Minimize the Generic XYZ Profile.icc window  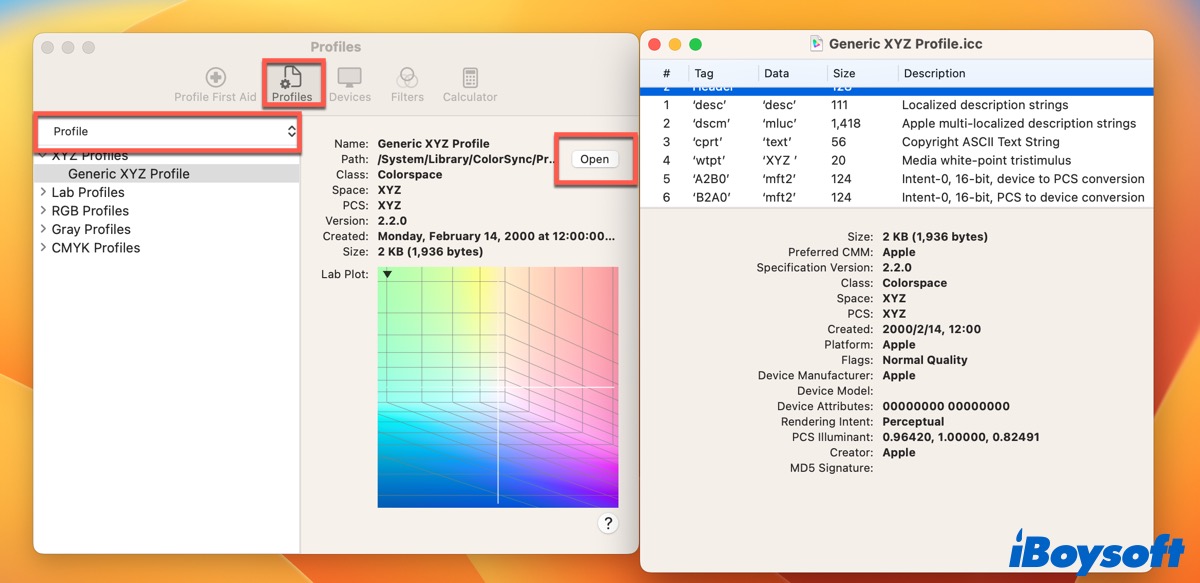tap(675, 44)
